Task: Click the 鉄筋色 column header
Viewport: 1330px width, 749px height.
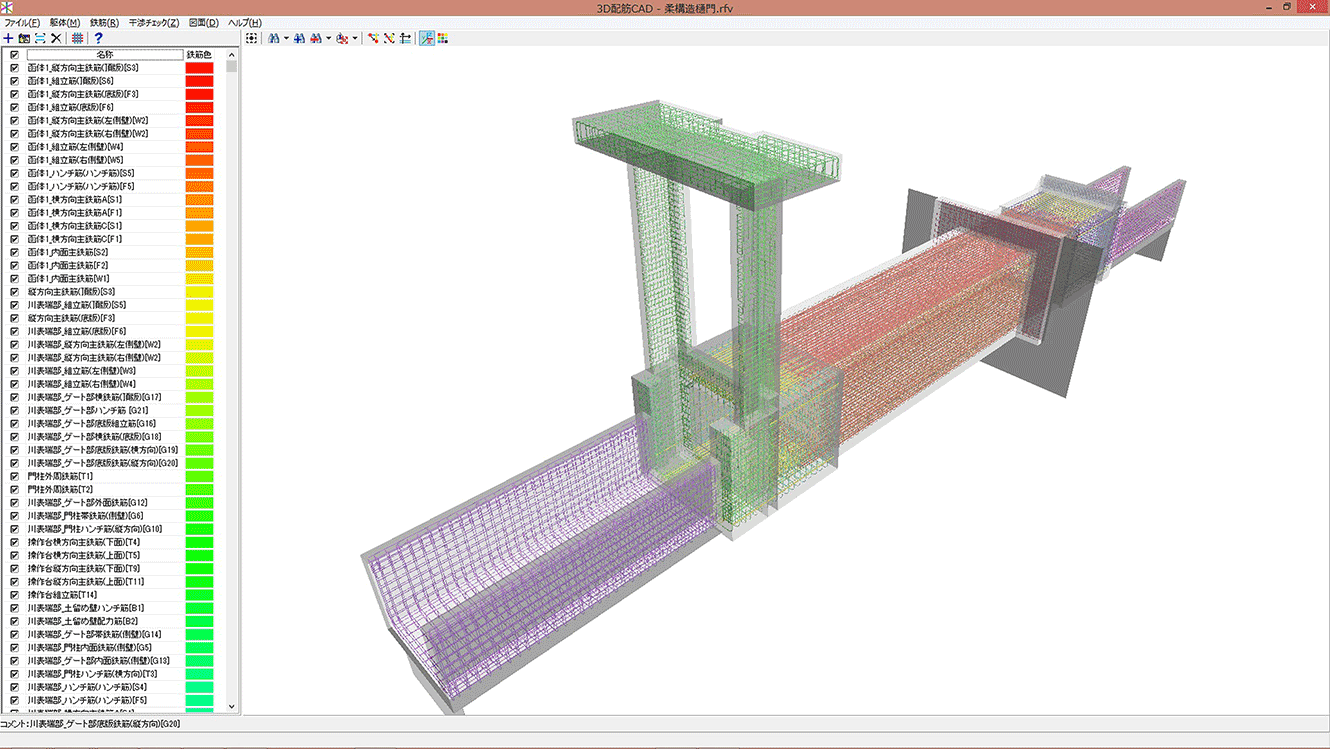Action: [199, 54]
